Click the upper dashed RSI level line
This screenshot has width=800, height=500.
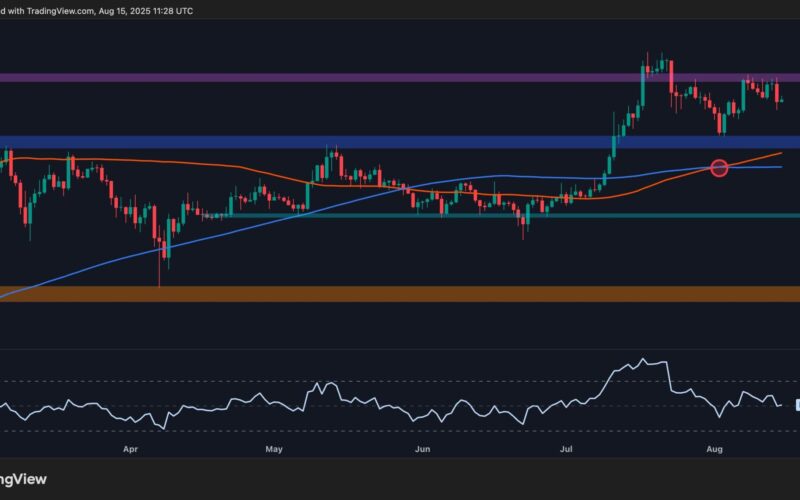[x=400, y=381]
